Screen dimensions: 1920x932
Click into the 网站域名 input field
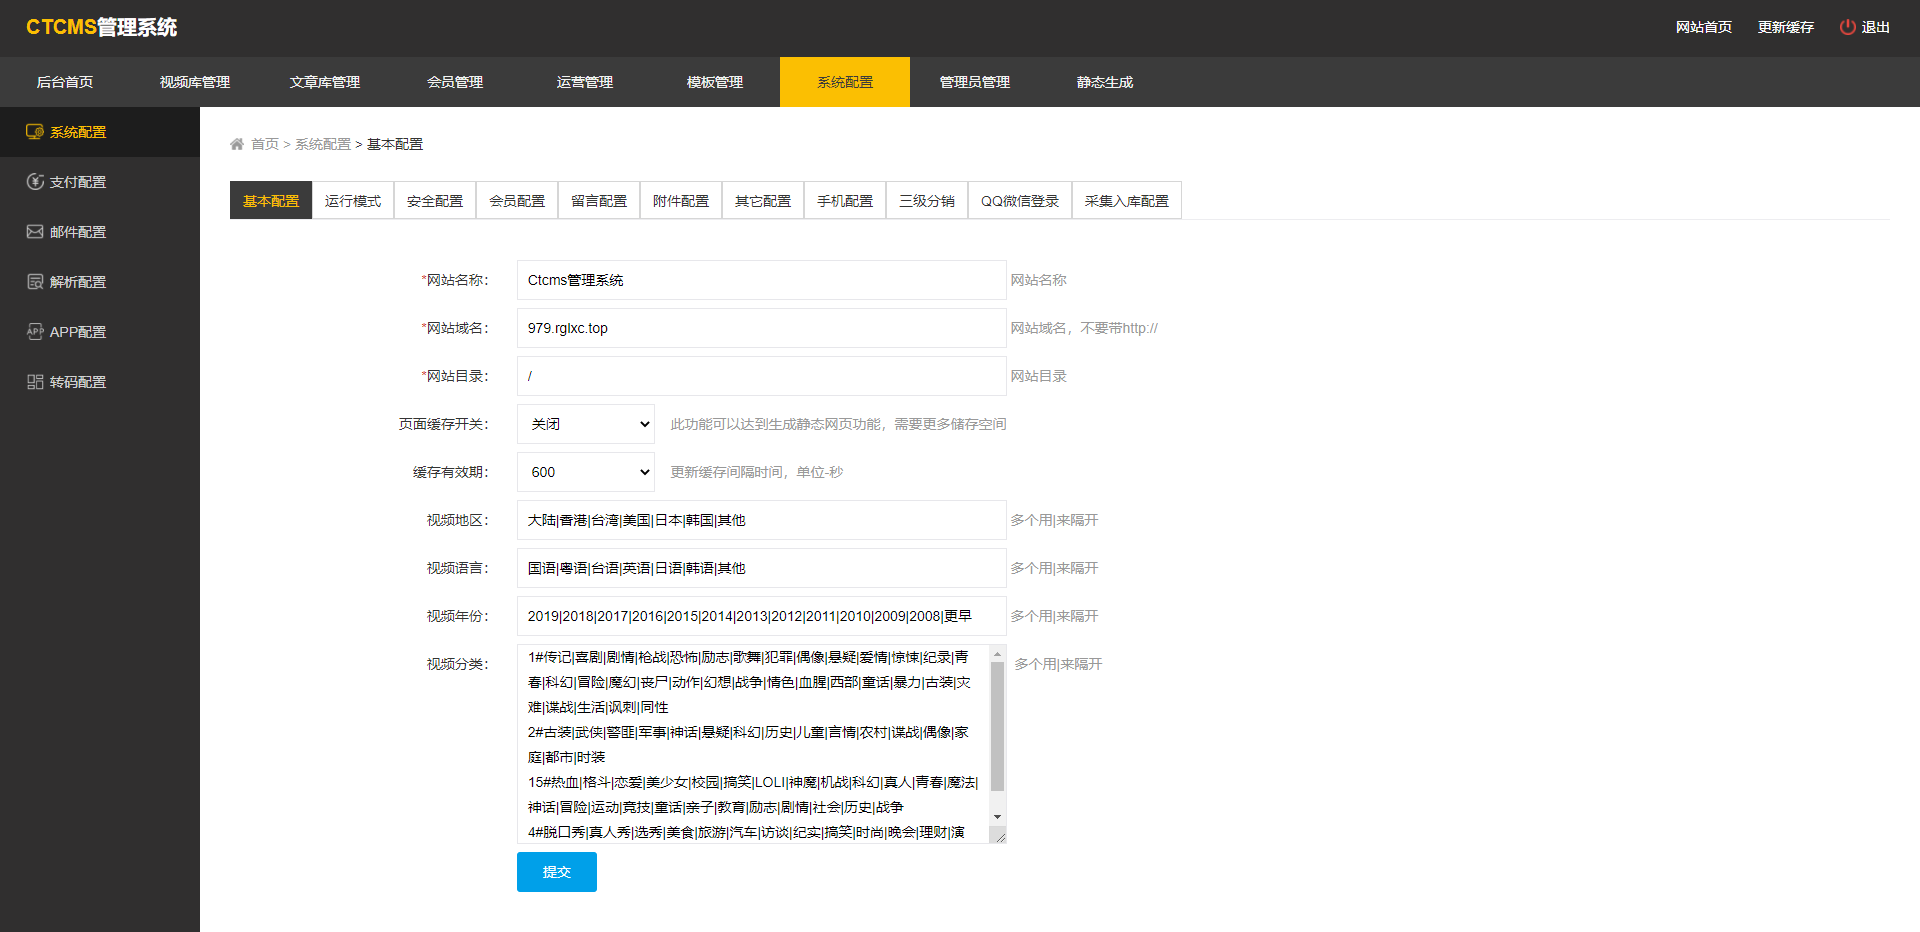[761, 328]
